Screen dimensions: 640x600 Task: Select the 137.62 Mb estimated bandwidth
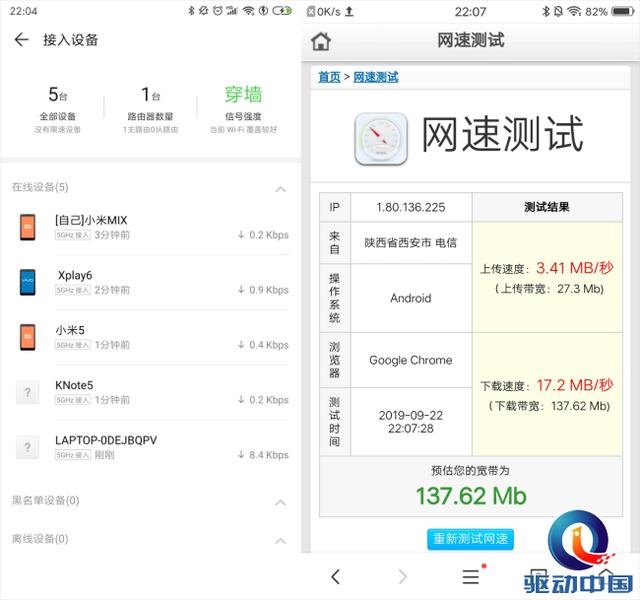tap(471, 496)
